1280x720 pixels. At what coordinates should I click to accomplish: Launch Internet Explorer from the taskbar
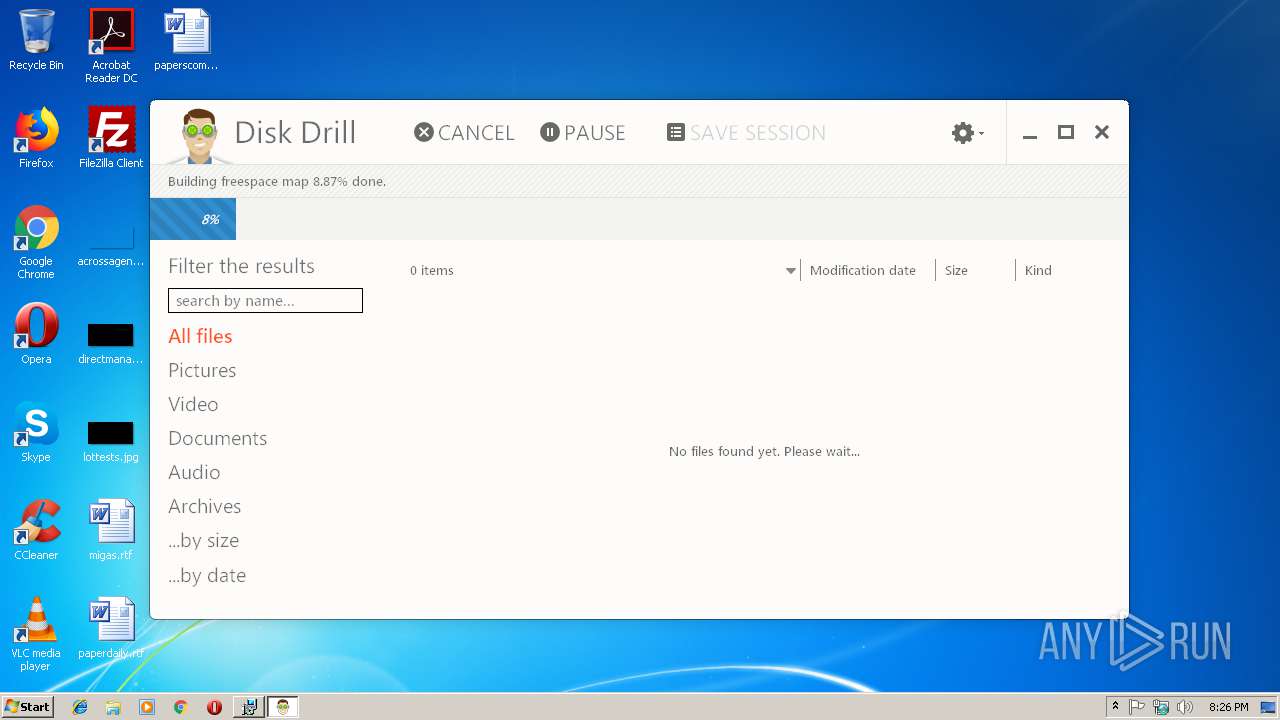coord(80,707)
